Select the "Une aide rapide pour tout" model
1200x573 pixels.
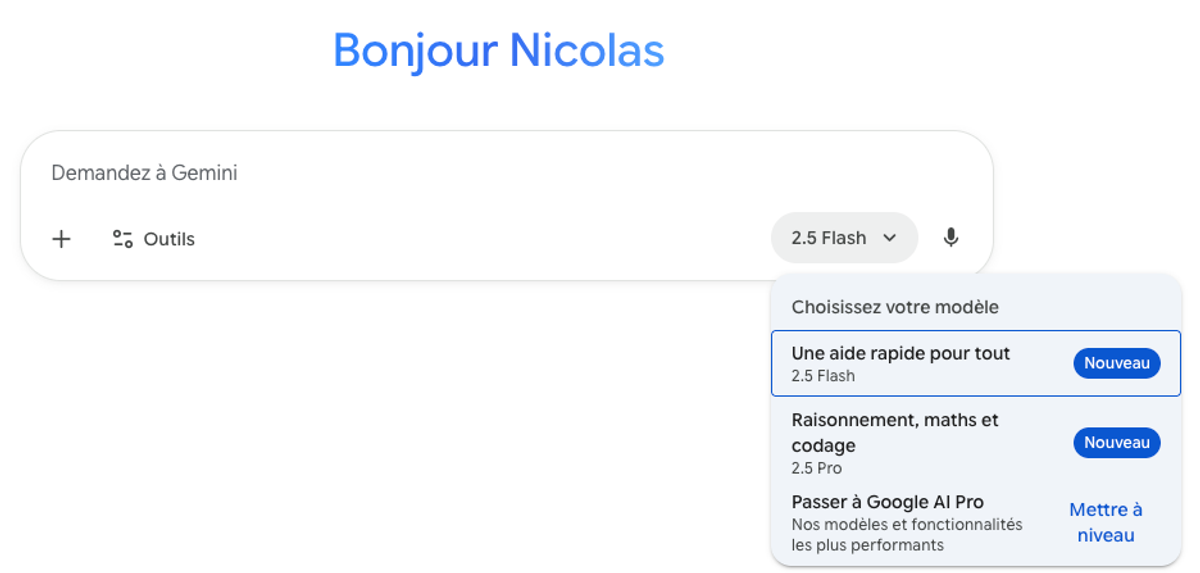pos(900,354)
